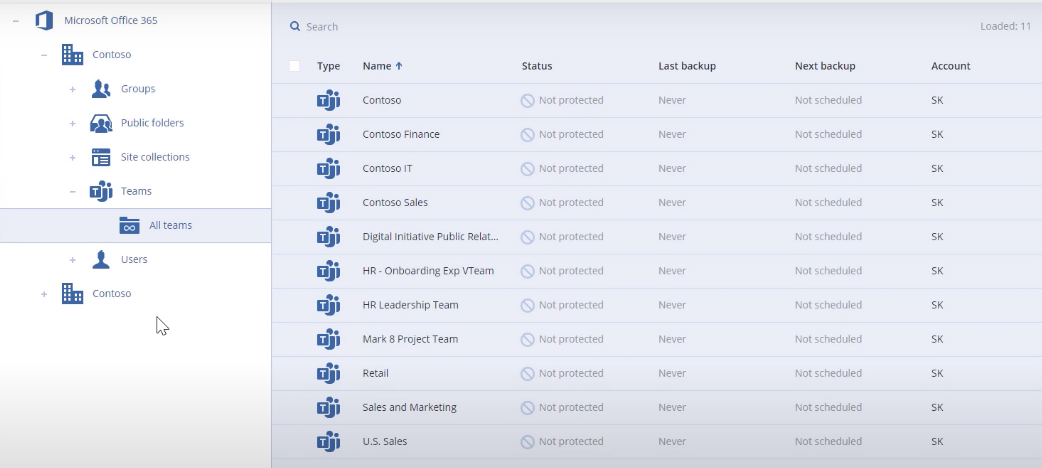Click the Not protected status icon for U.S. Sales
1042x468 pixels.
(528, 442)
